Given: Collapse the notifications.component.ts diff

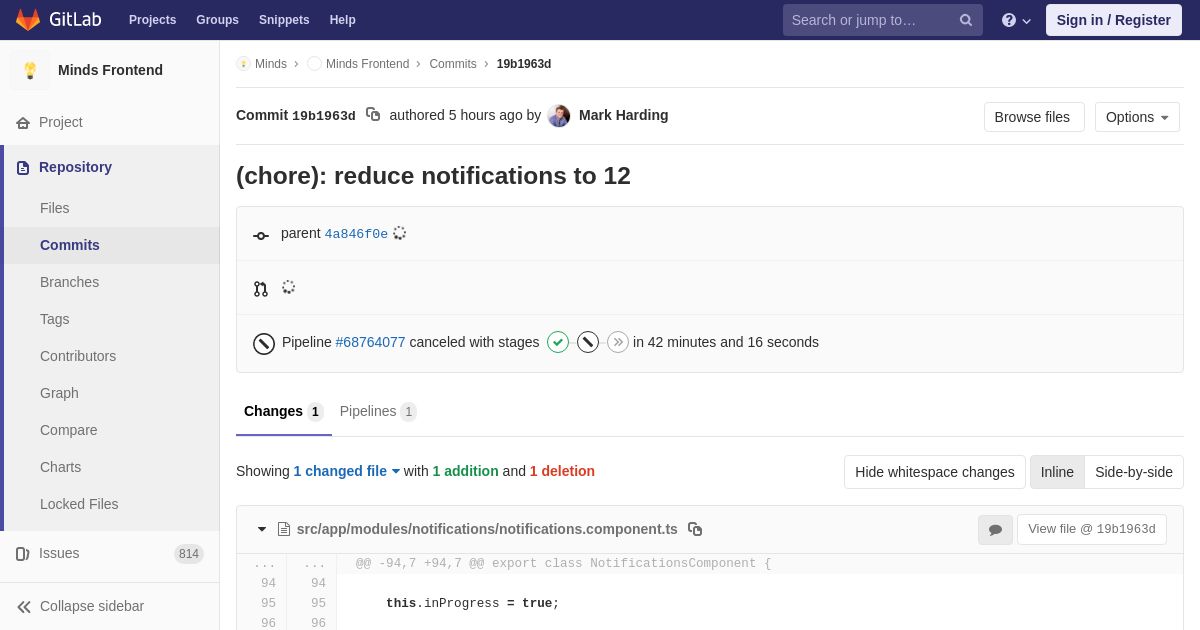Looking at the screenshot, I should (262, 529).
